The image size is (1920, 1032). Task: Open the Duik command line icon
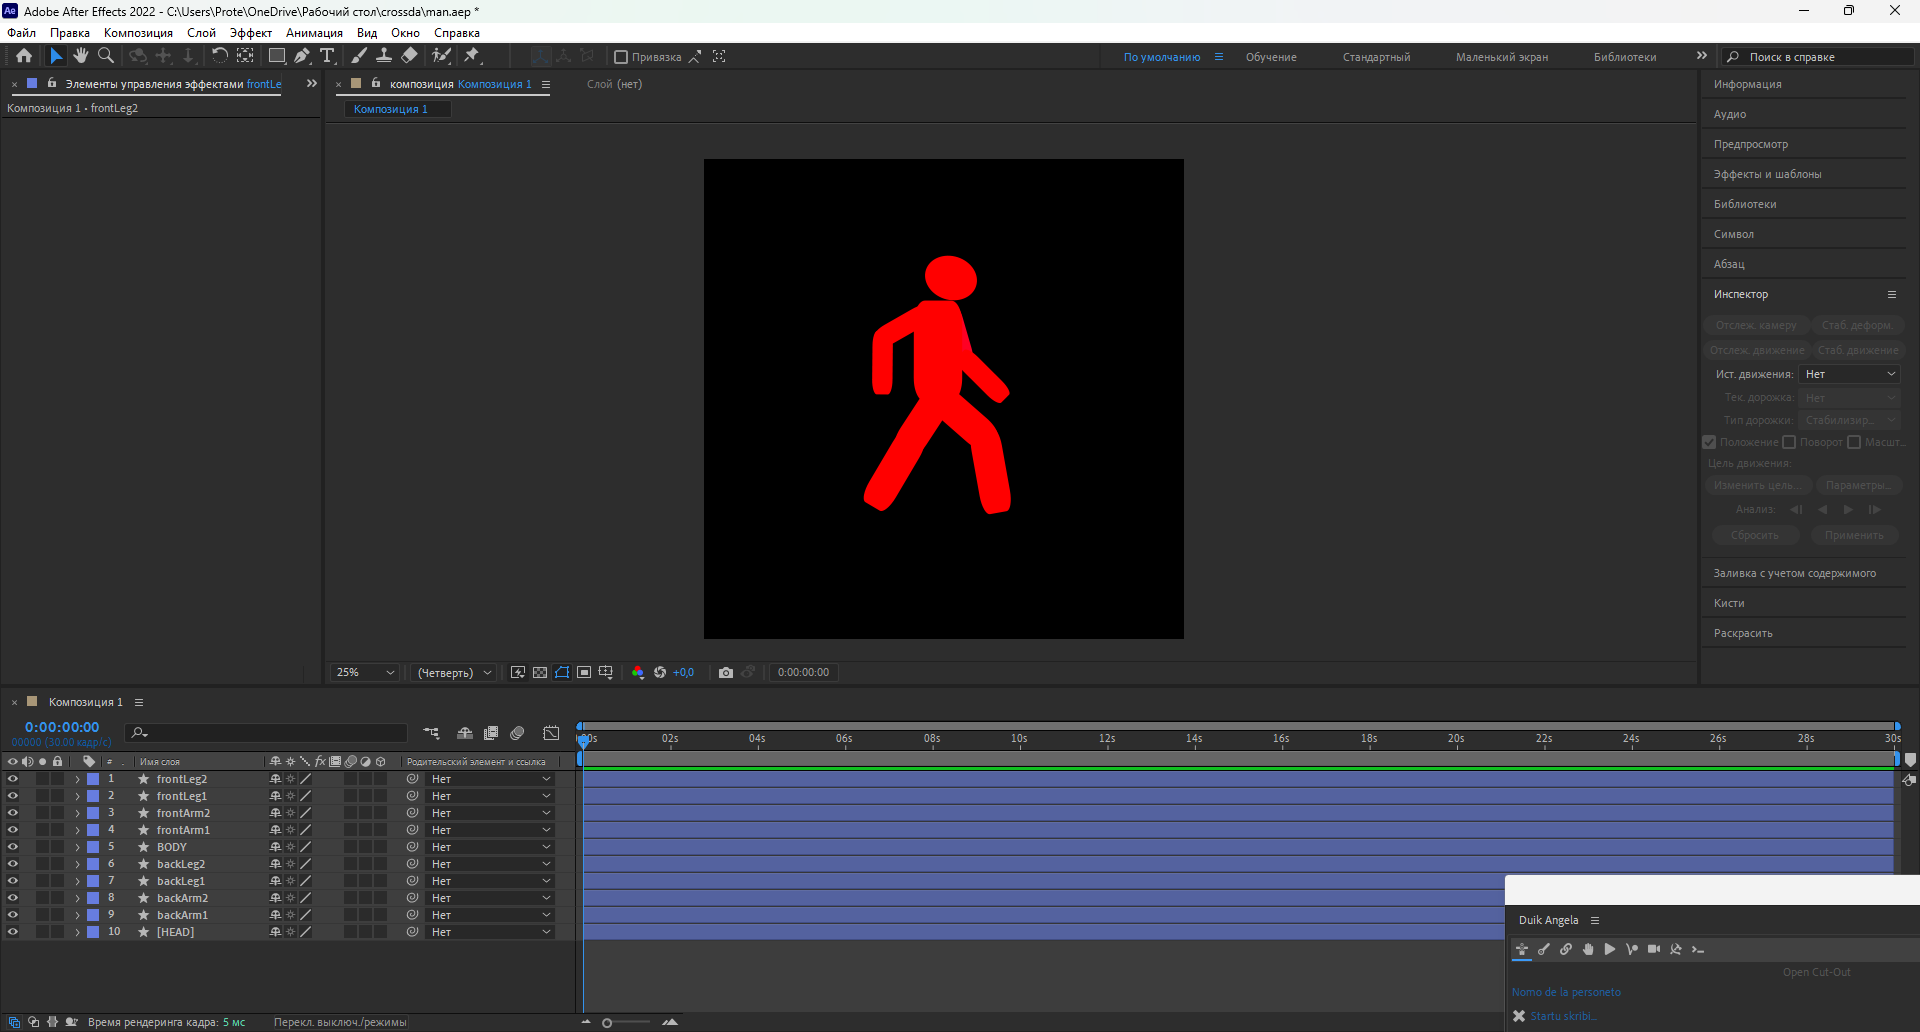[x=1698, y=950]
